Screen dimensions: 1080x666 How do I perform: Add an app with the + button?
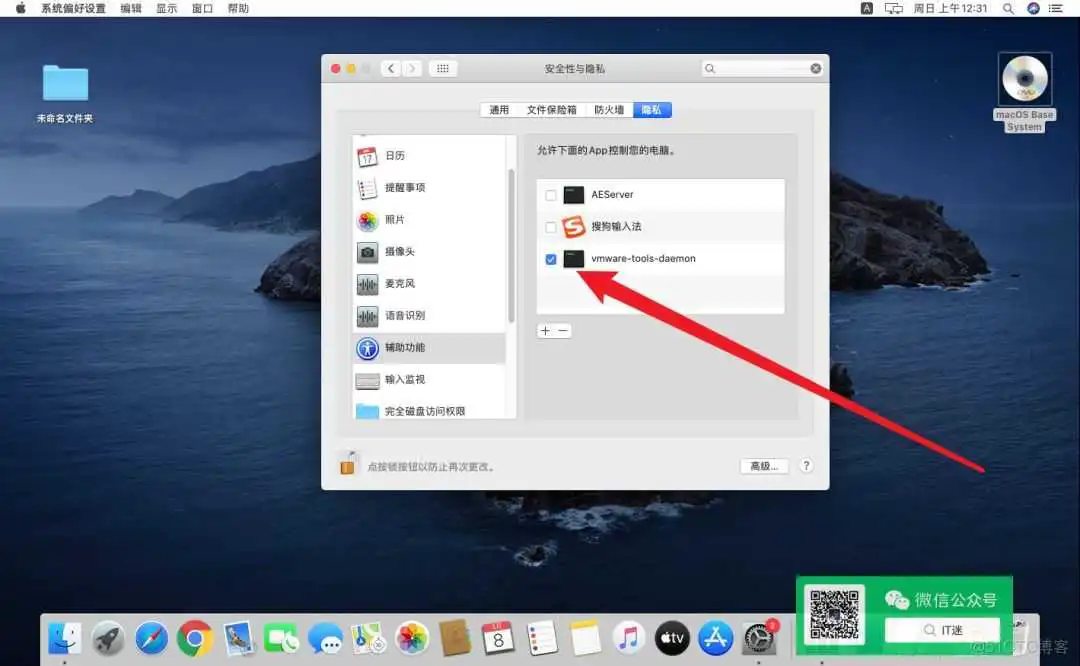[545, 330]
